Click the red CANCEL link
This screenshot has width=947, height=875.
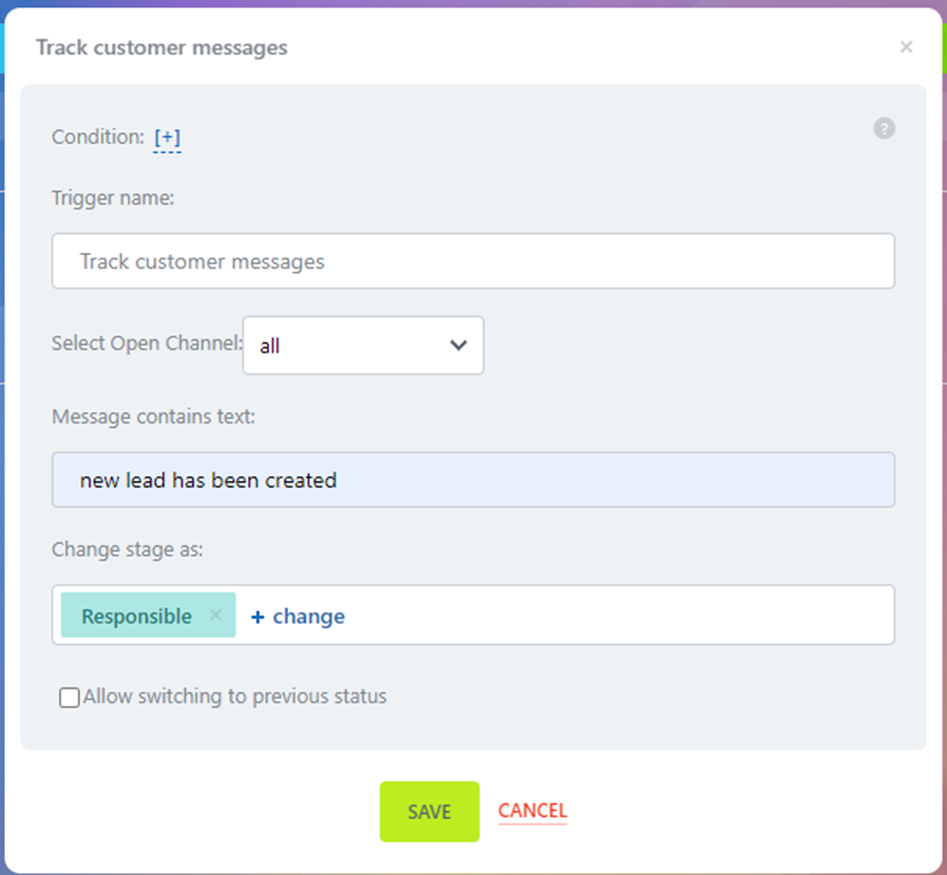pos(532,811)
